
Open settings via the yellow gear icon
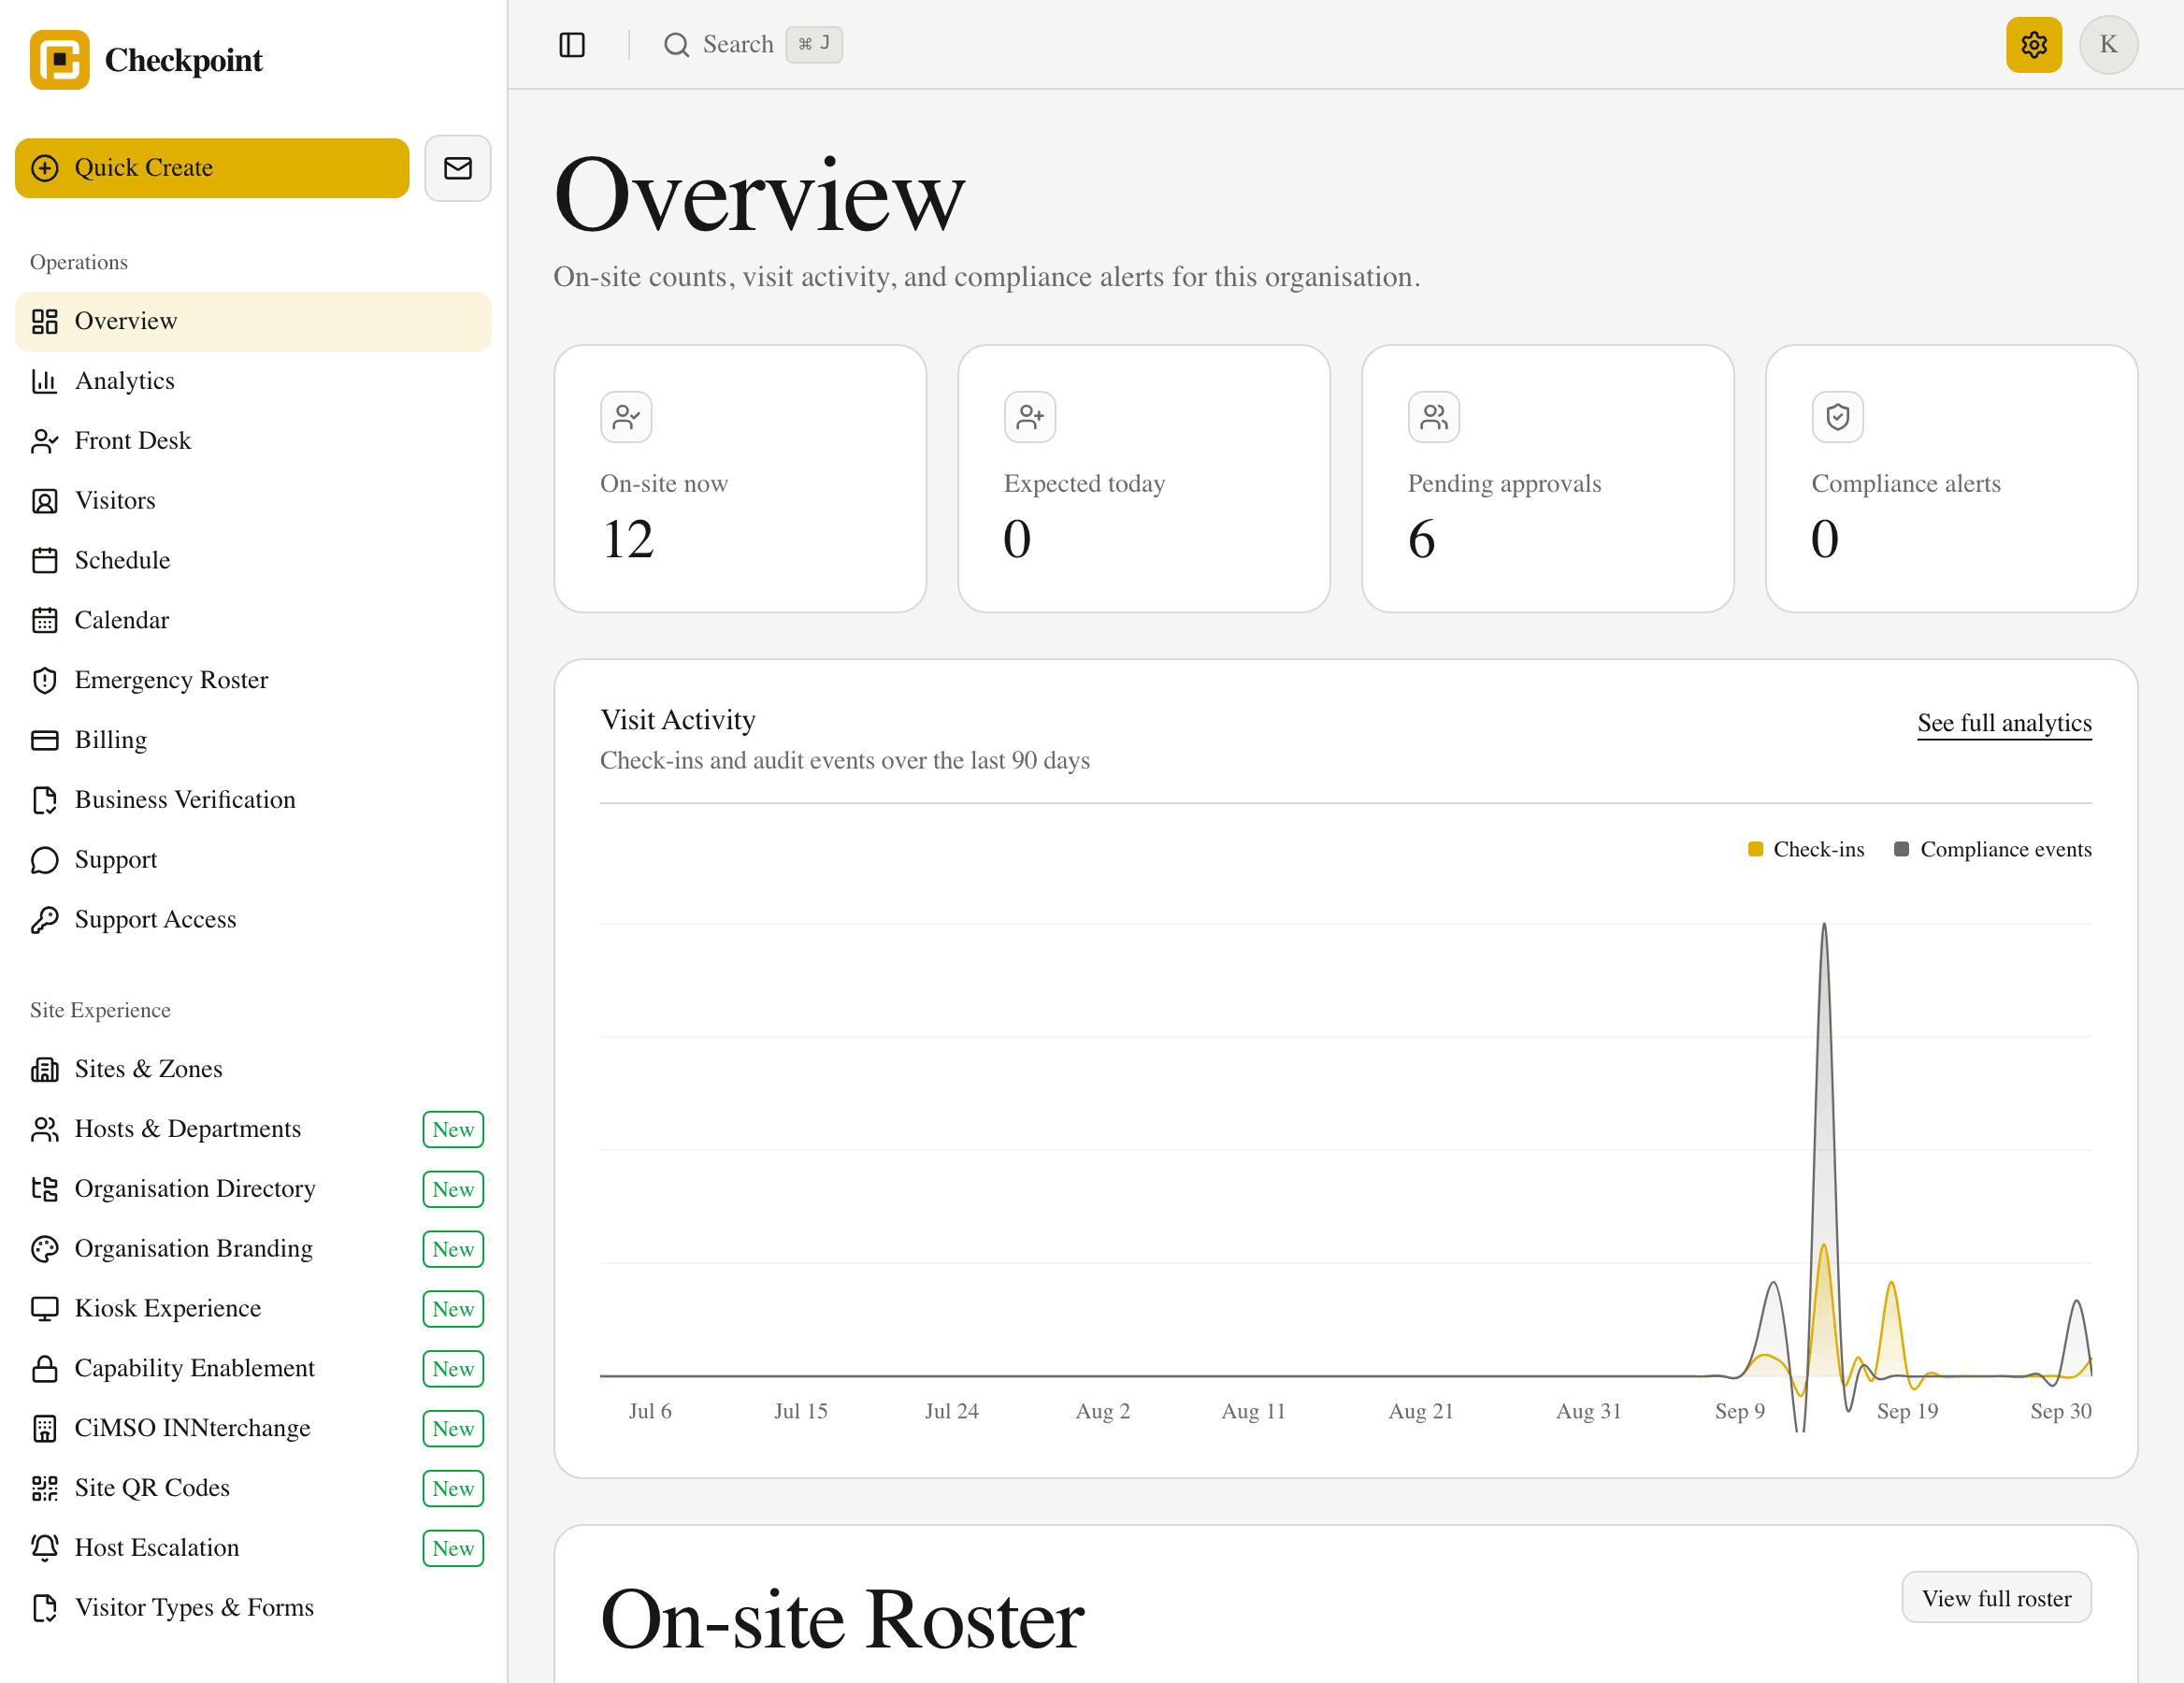pyautogui.click(x=2033, y=45)
